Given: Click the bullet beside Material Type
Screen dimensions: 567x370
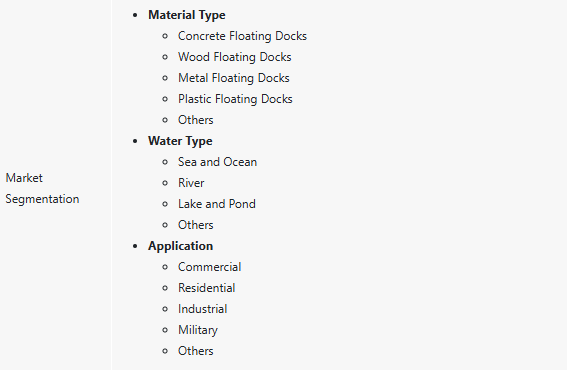Looking at the screenshot, I should pyautogui.click(x=135, y=16).
